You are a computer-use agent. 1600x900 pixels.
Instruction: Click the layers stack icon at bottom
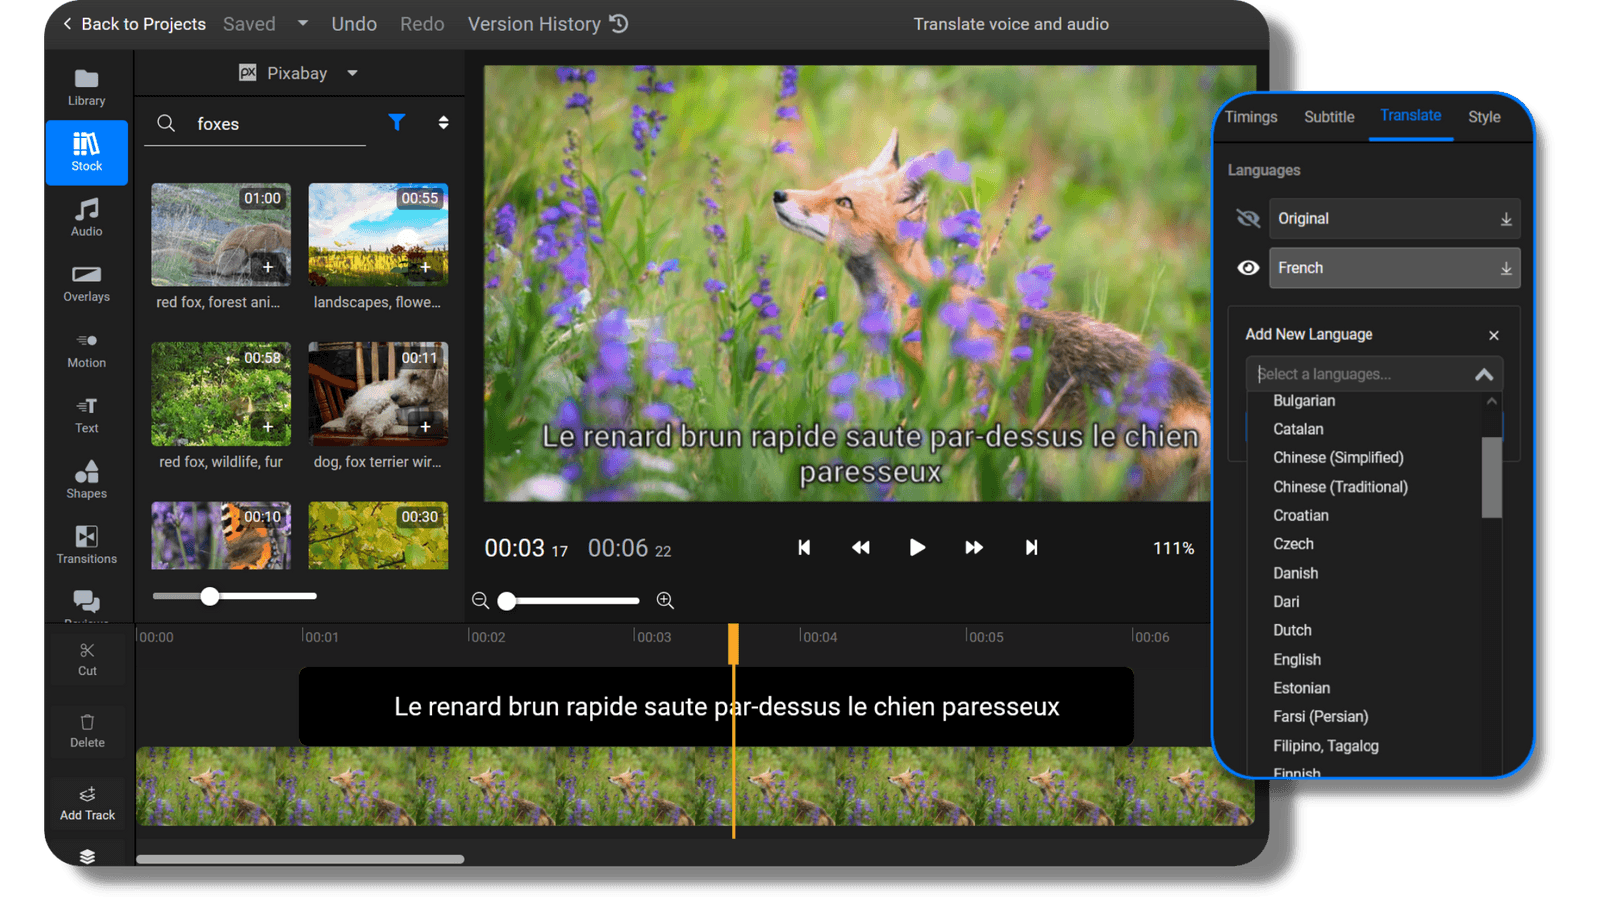click(x=87, y=856)
